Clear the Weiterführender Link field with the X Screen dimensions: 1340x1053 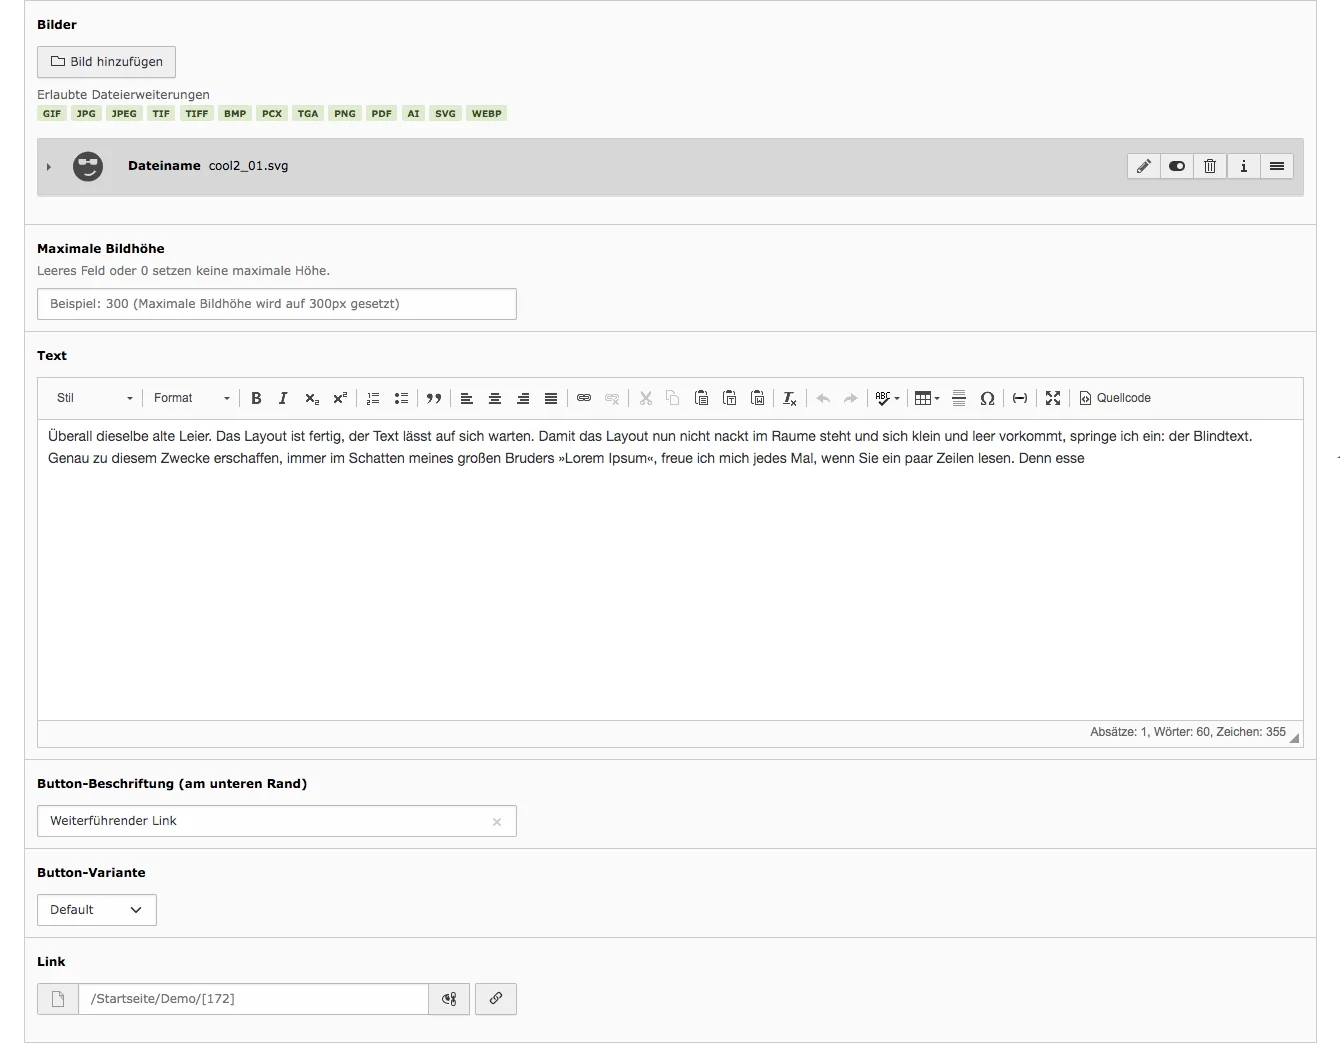[497, 821]
